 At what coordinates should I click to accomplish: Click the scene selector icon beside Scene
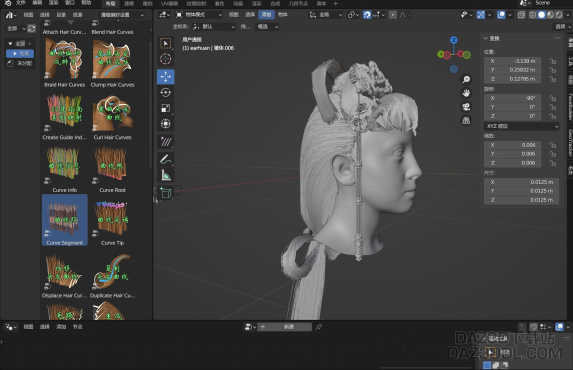(525, 3)
